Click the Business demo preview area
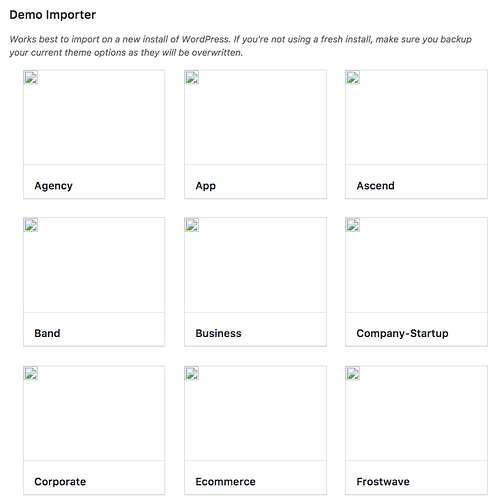This screenshot has width=496, height=500. click(x=255, y=265)
